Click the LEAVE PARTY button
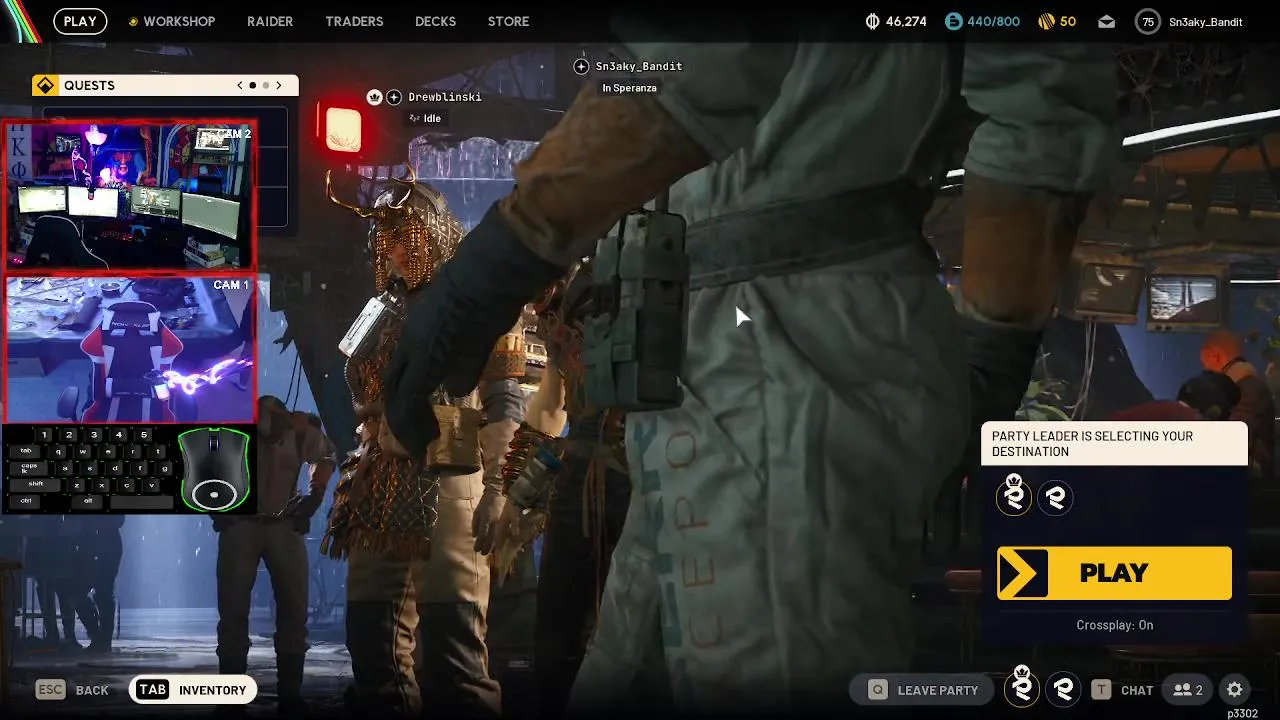This screenshot has height=720, width=1280. (x=922, y=690)
